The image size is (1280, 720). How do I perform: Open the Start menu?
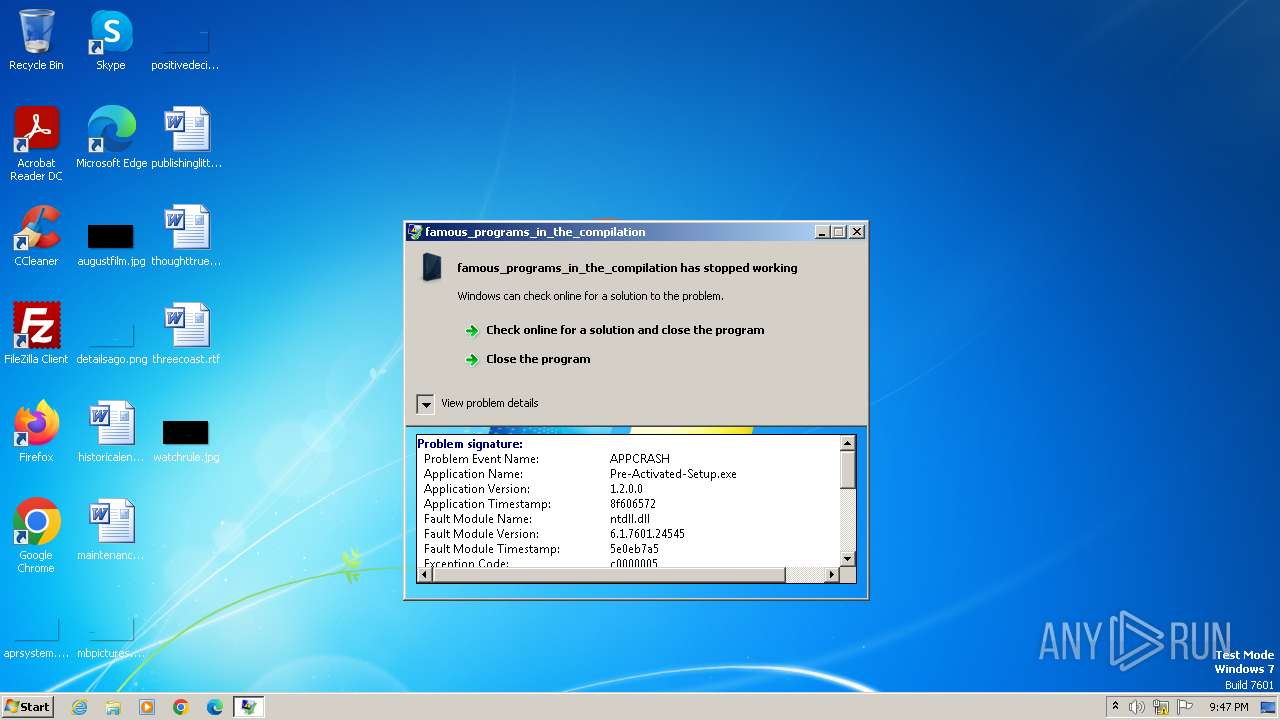28,707
